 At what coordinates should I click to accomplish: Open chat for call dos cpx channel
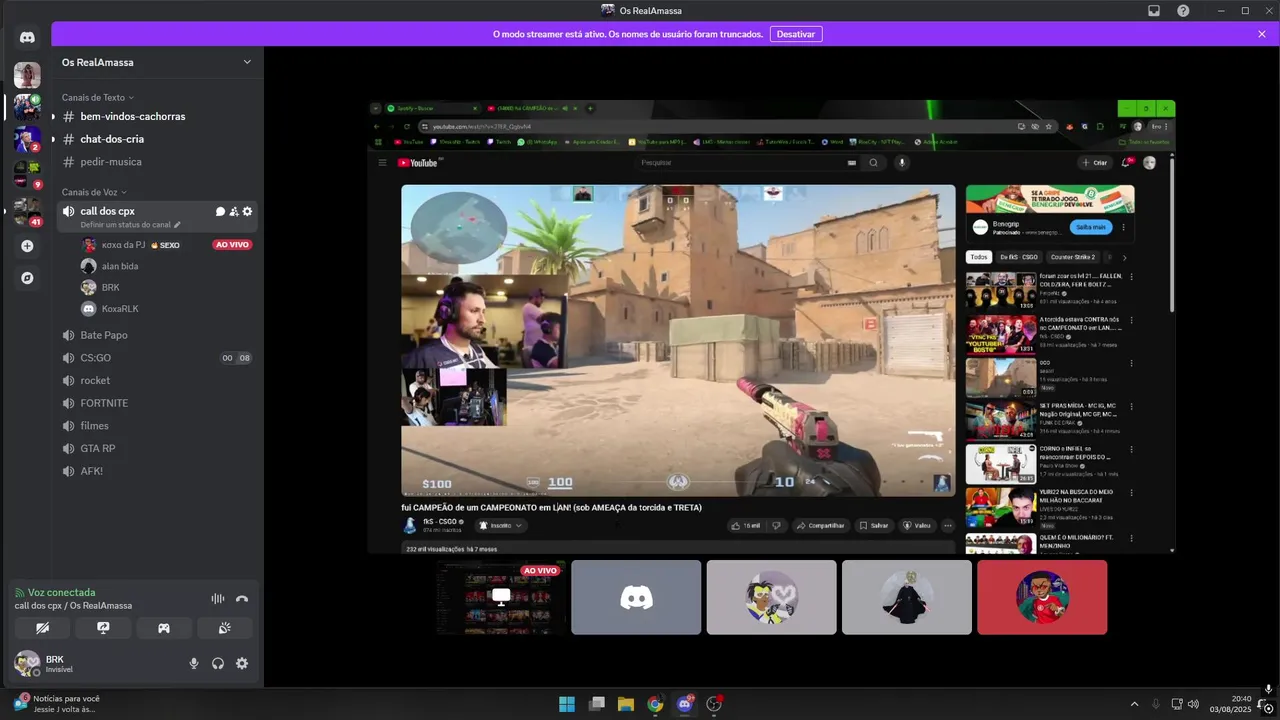click(x=220, y=211)
